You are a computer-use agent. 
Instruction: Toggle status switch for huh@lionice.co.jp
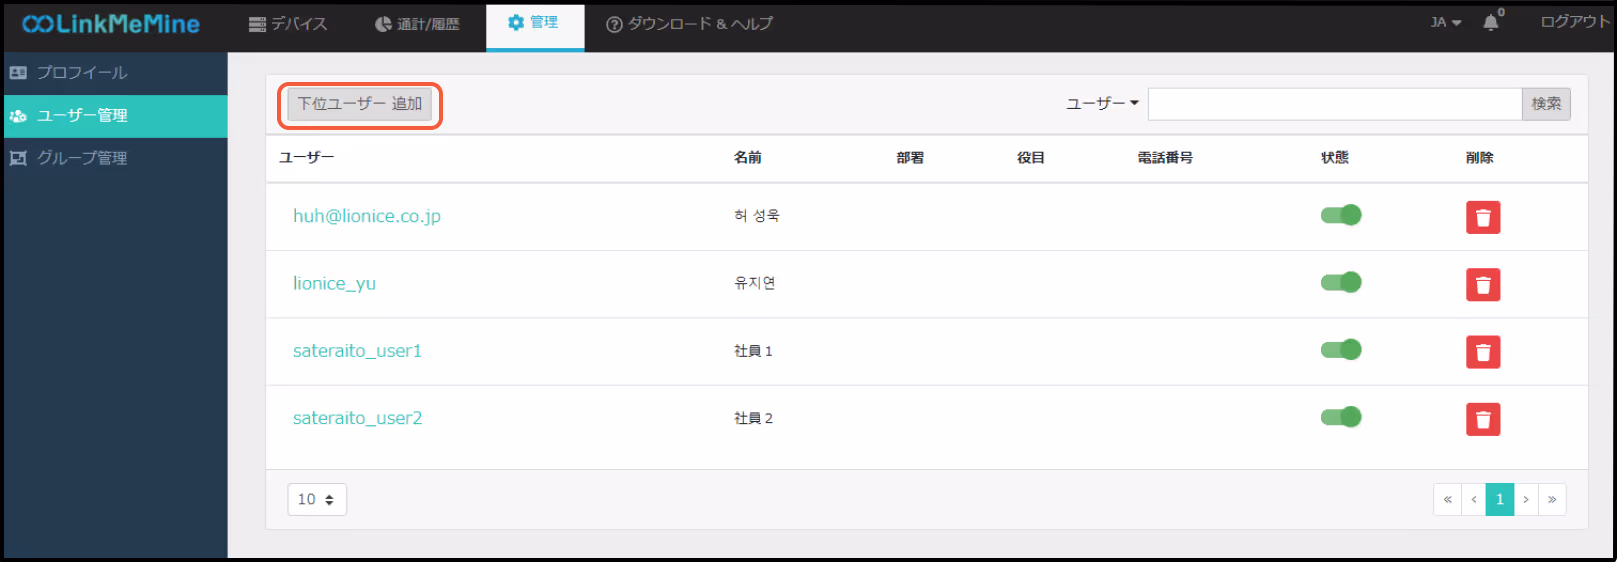pyautogui.click(x=1341, y=215)
